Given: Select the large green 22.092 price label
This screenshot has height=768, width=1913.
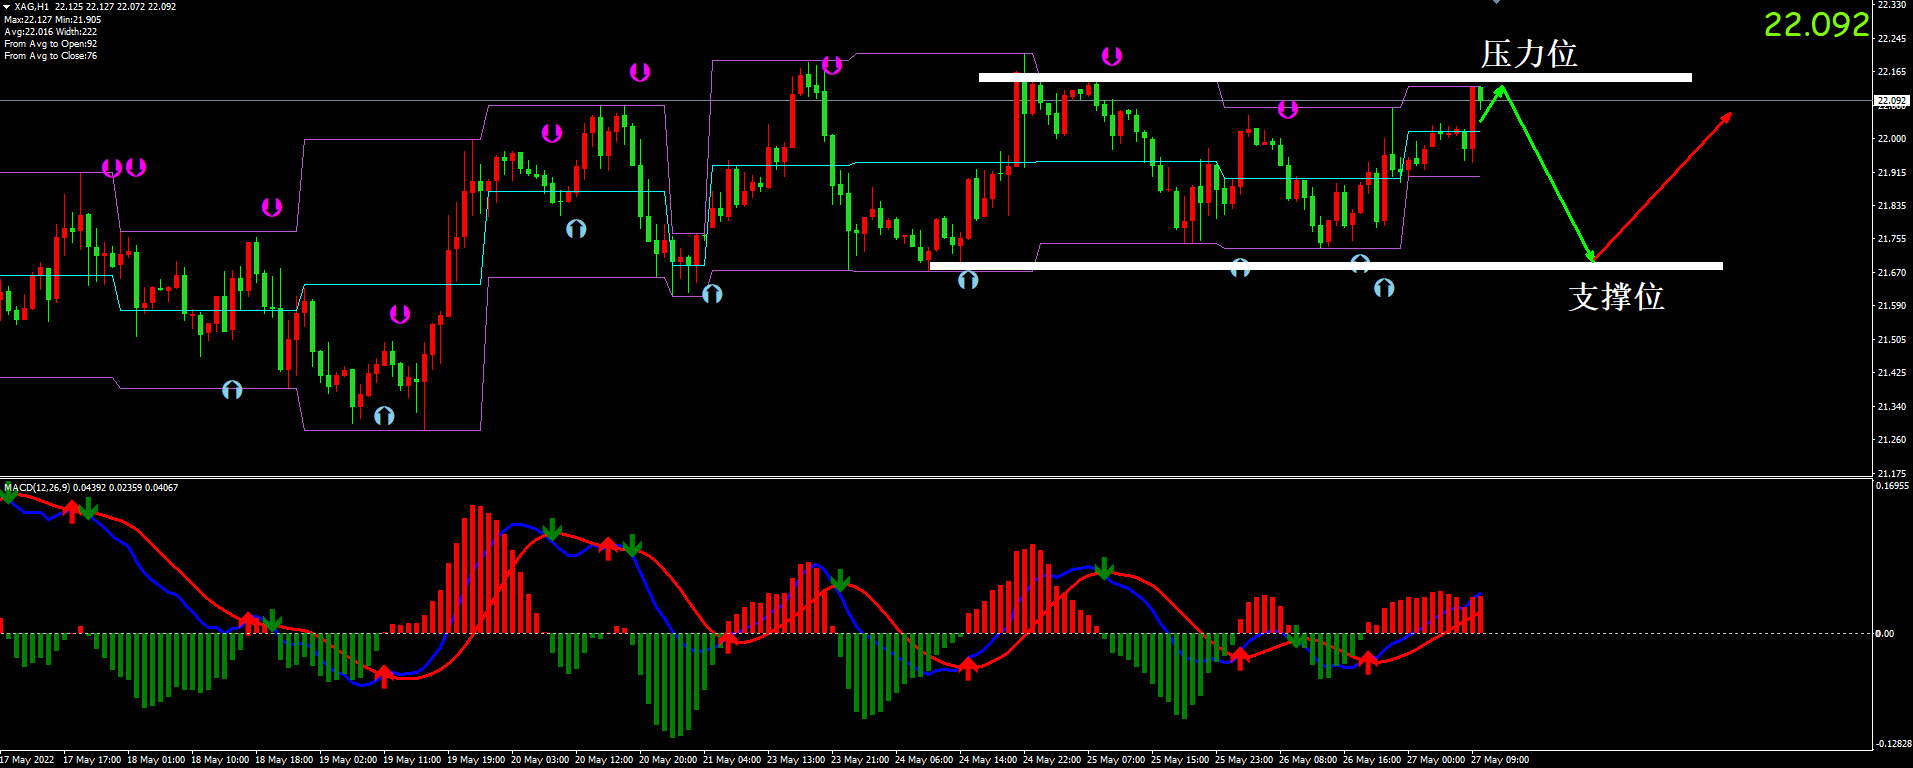Looking at the screenshot, I should click(1816, 25).
